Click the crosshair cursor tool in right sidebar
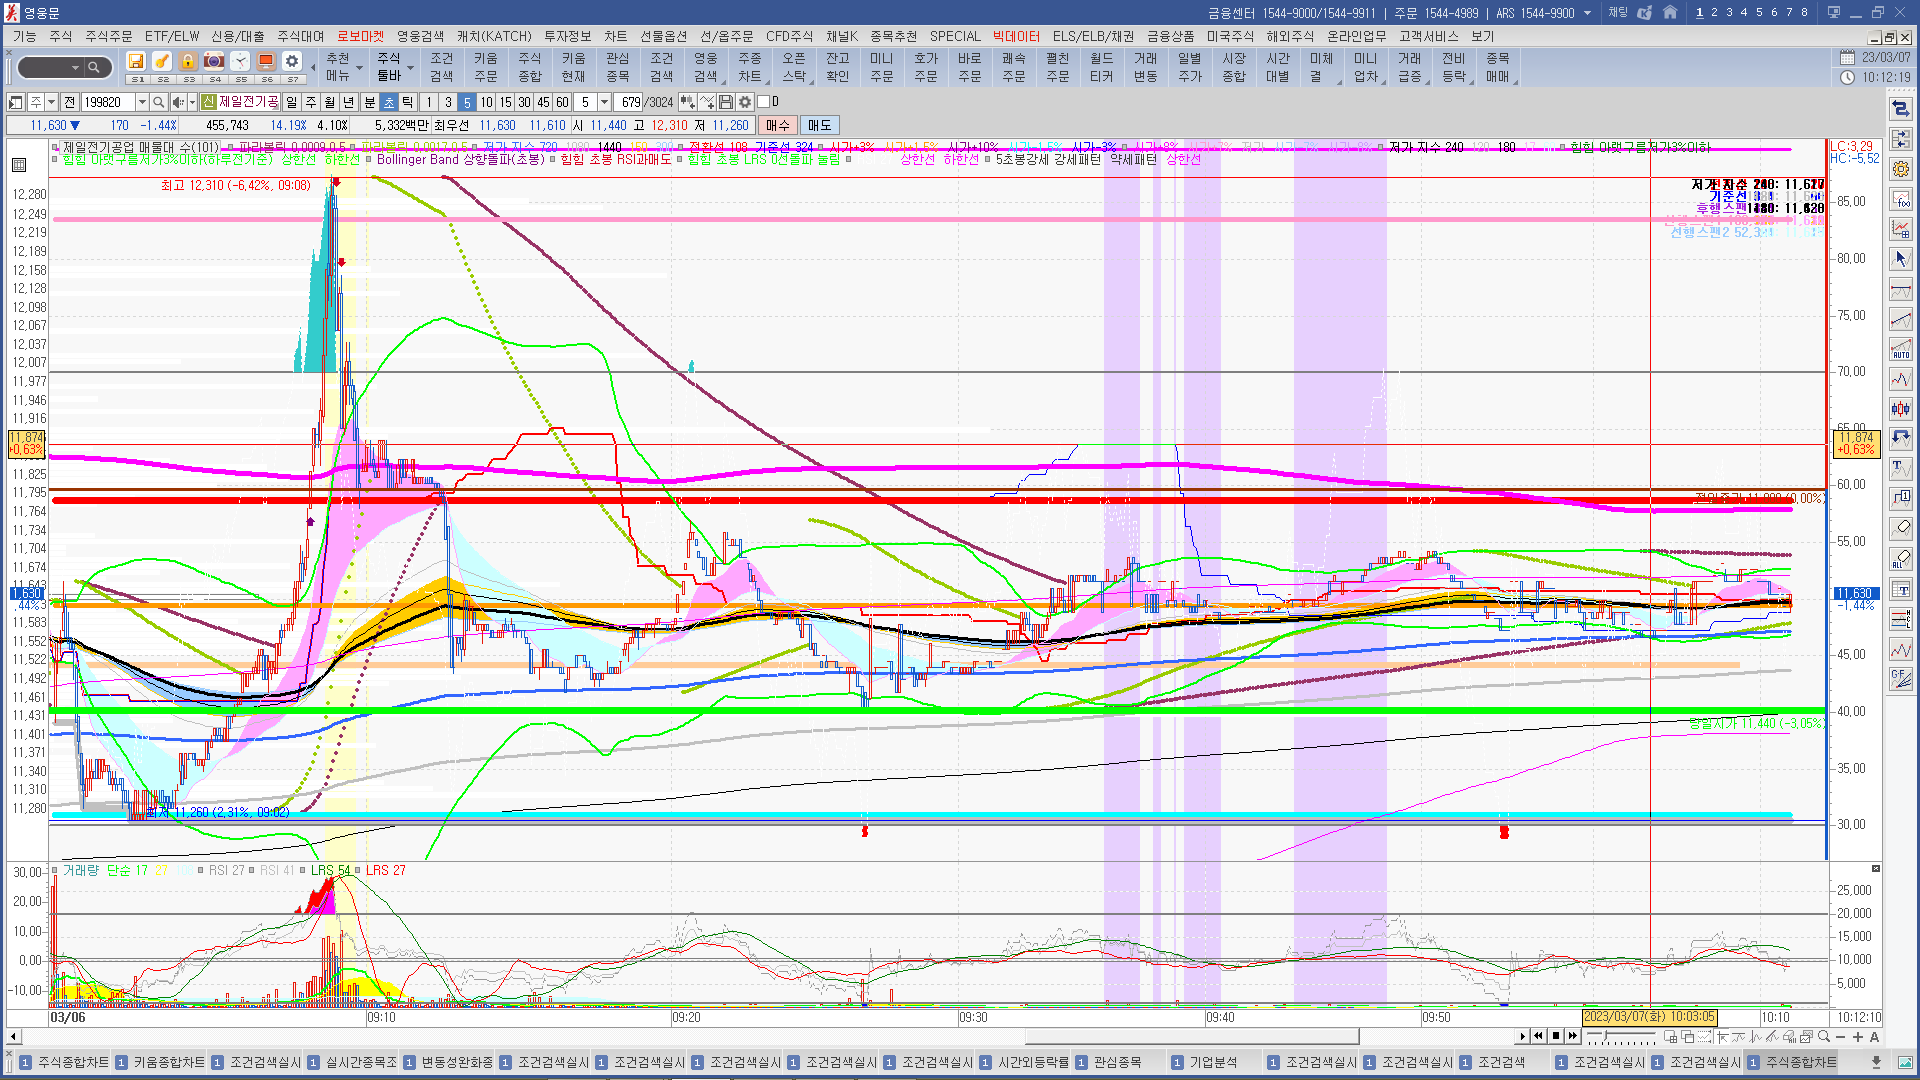 1900,259
